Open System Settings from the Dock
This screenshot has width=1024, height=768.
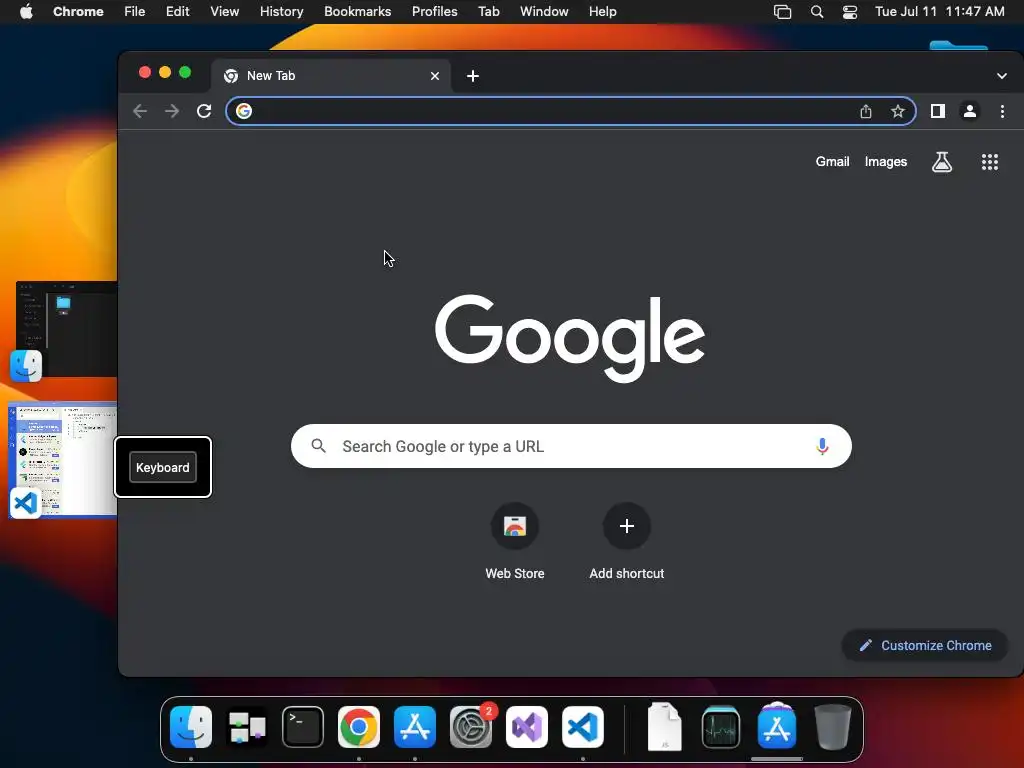[471, 727]
